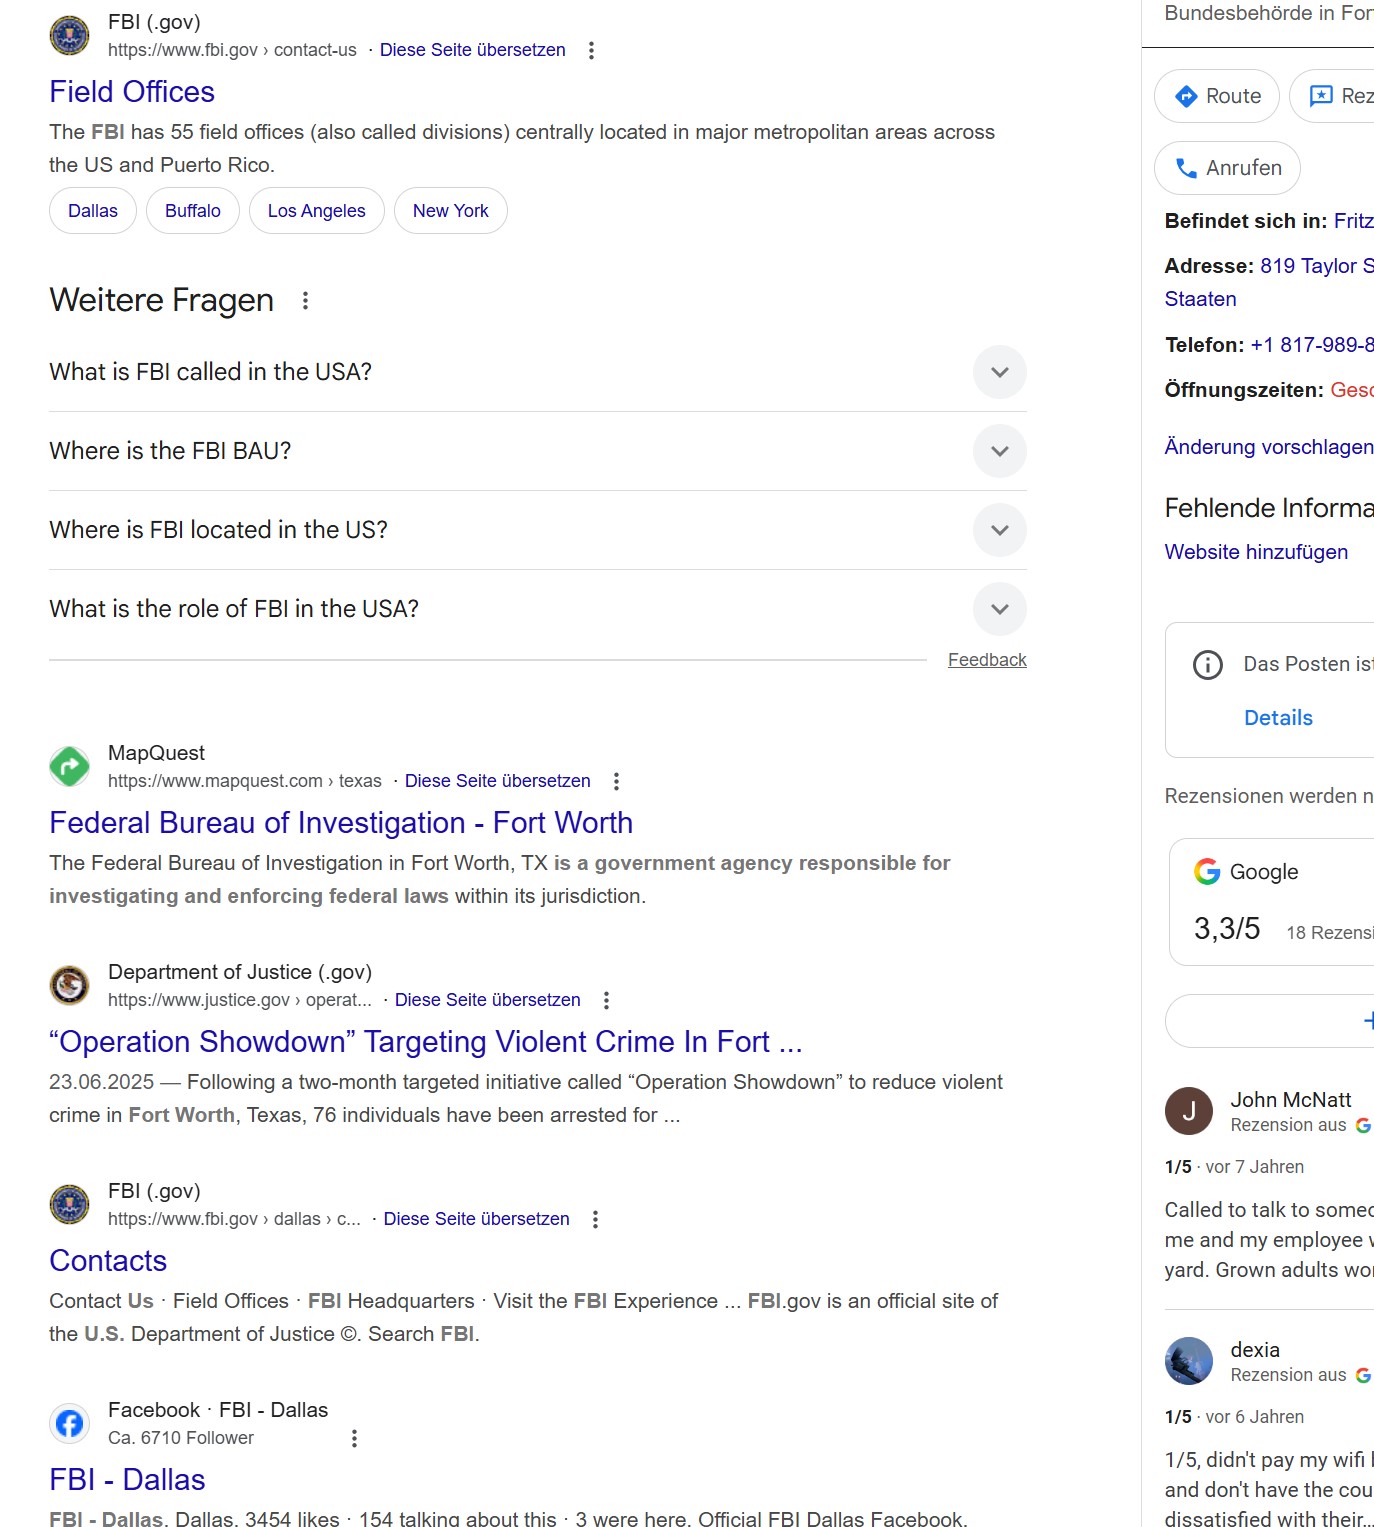
Task: Select the Dallas sitelink chip
Action: pos(93,211)
